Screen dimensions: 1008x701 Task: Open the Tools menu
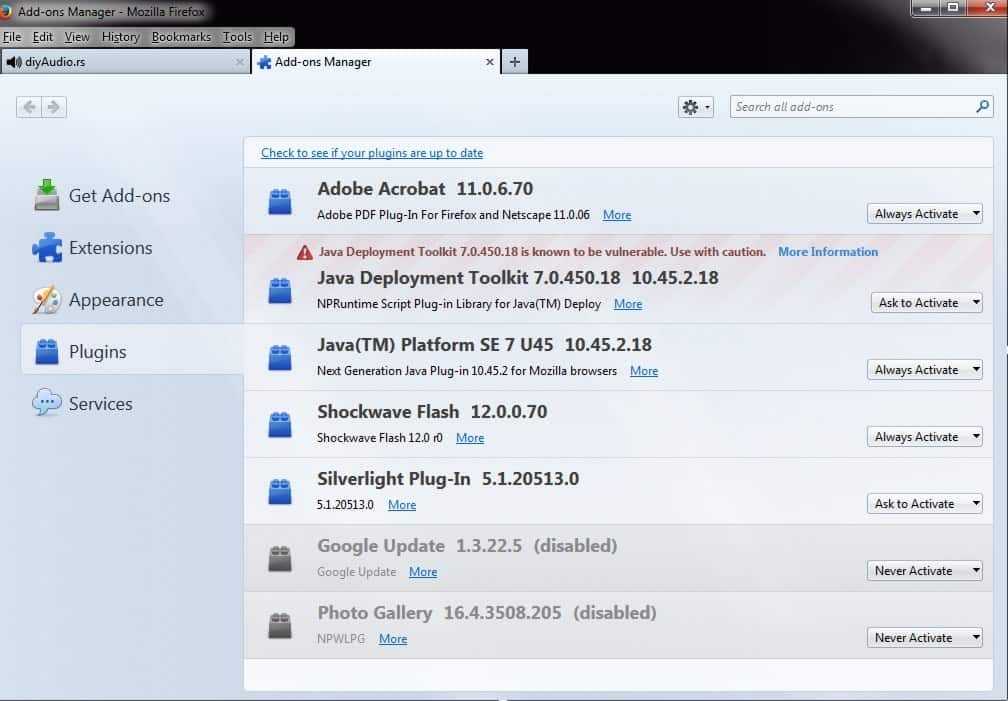point(237,37)
